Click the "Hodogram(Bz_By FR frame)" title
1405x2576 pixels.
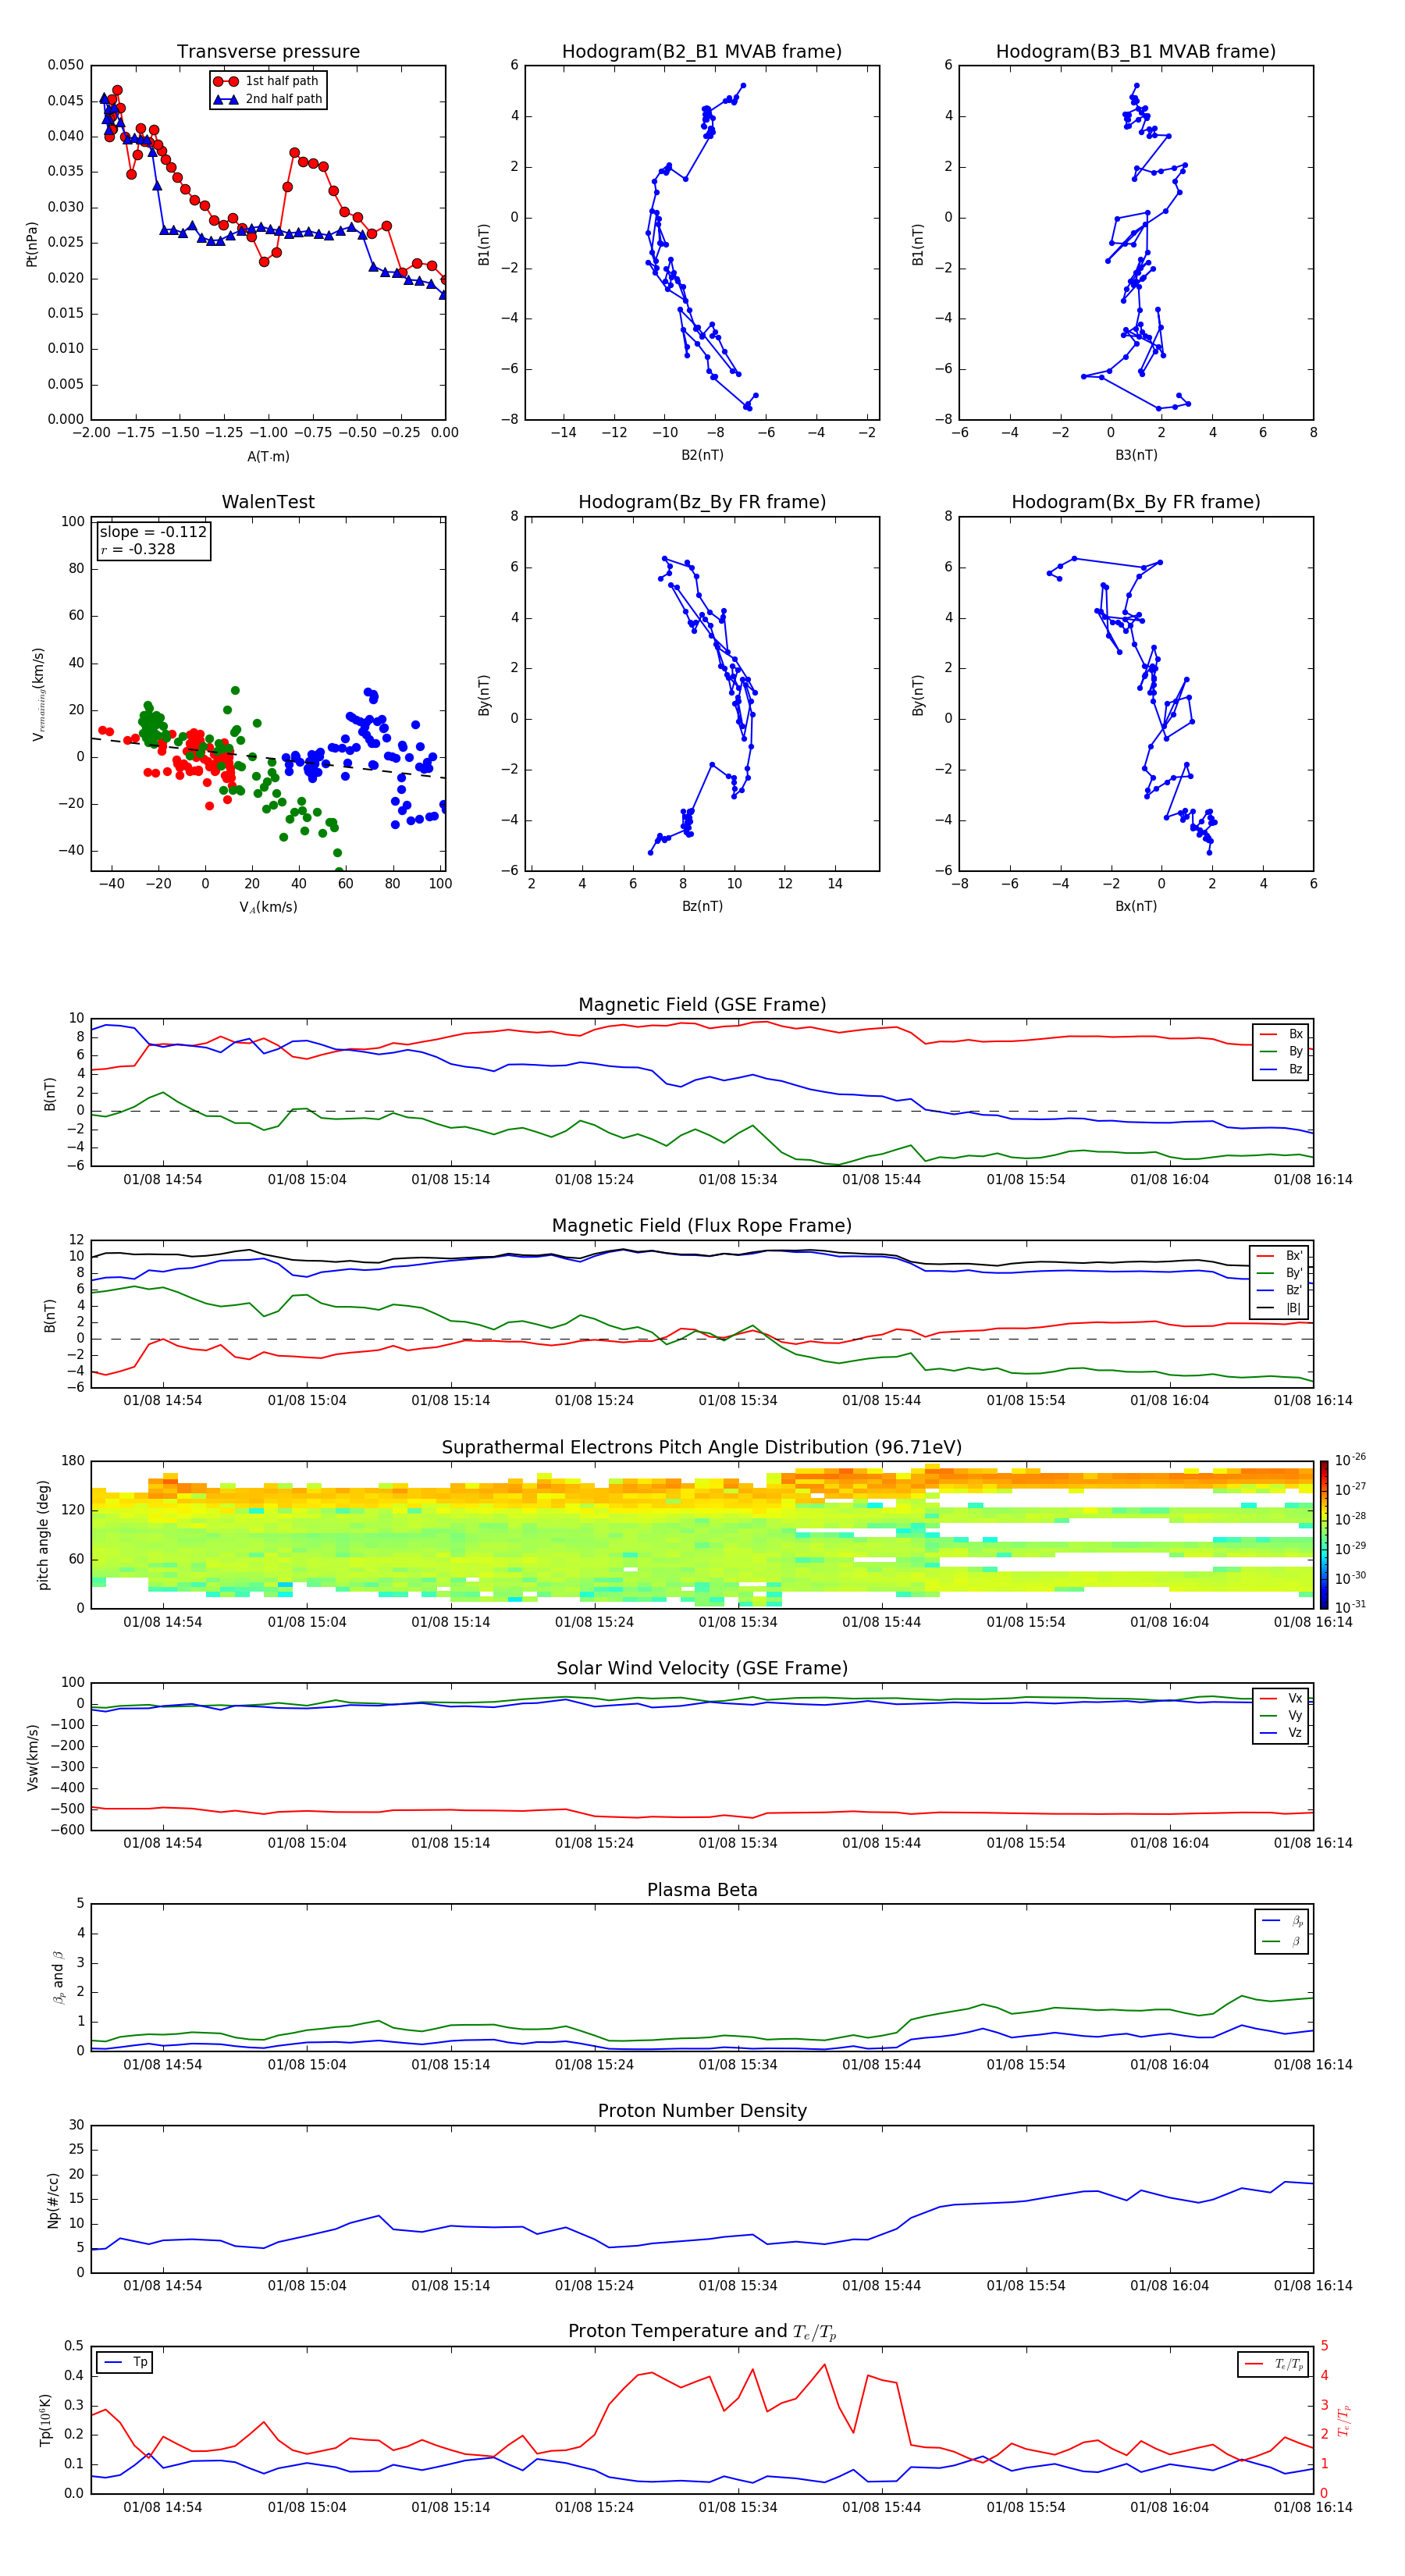coord(702,502)
